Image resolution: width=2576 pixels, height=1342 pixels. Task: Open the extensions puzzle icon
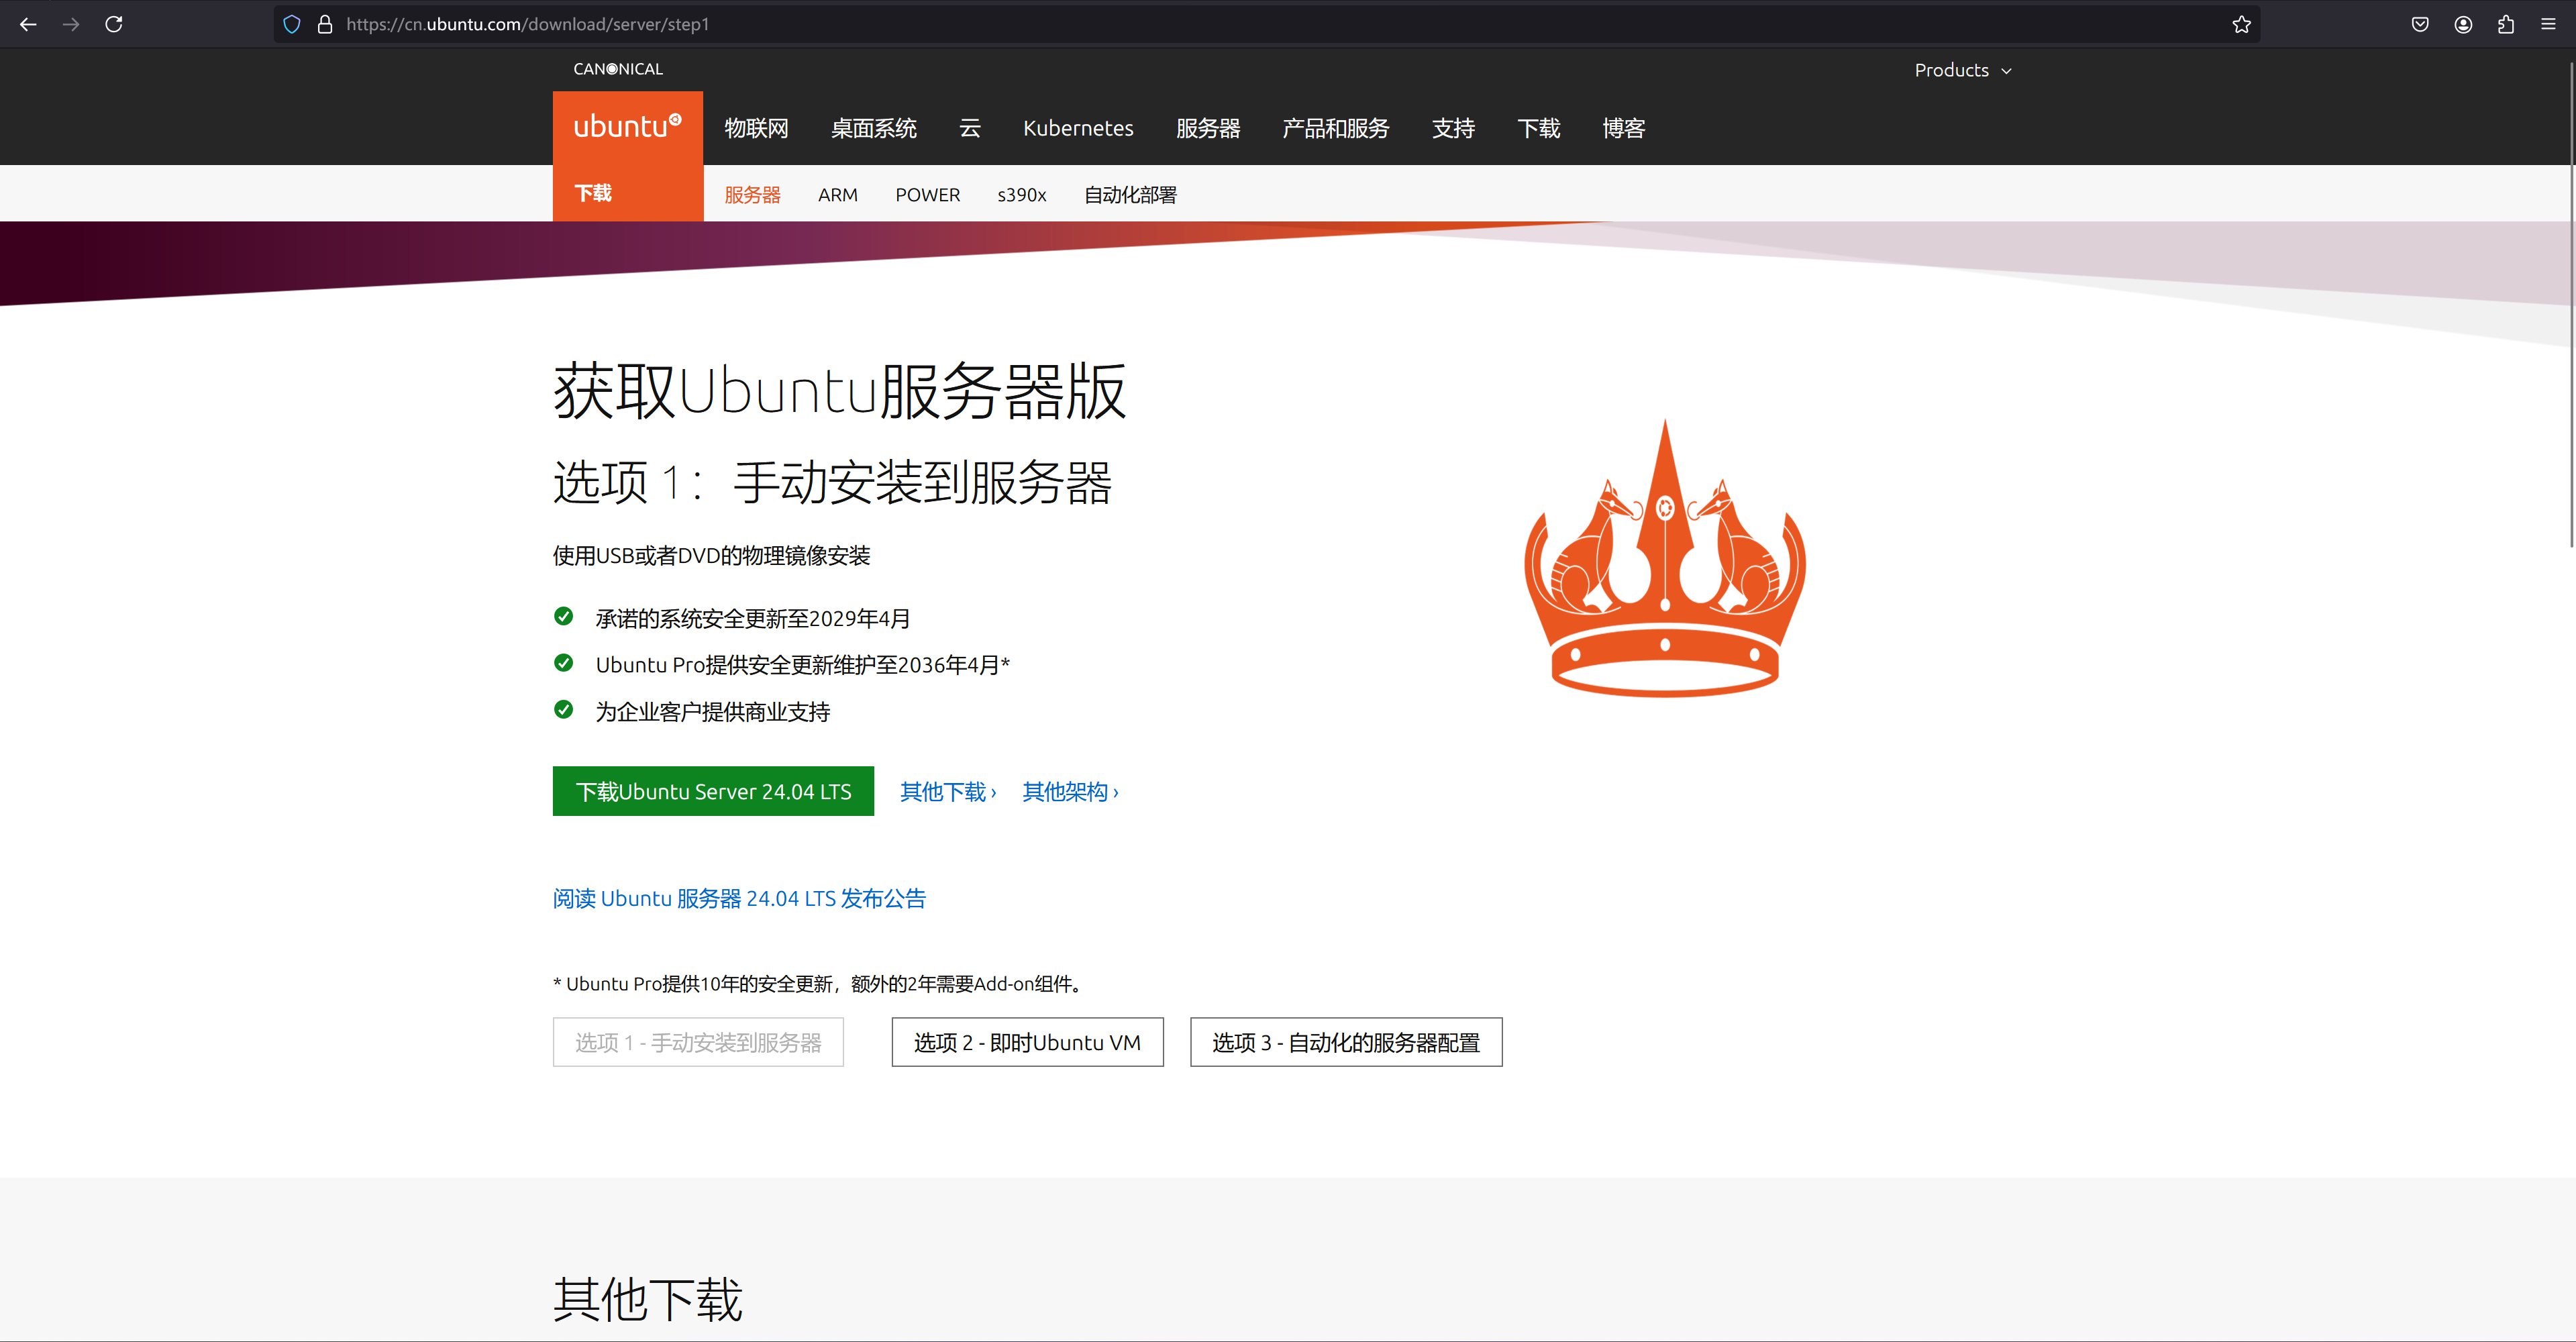pyautogui.click(x=2506, y=24)
